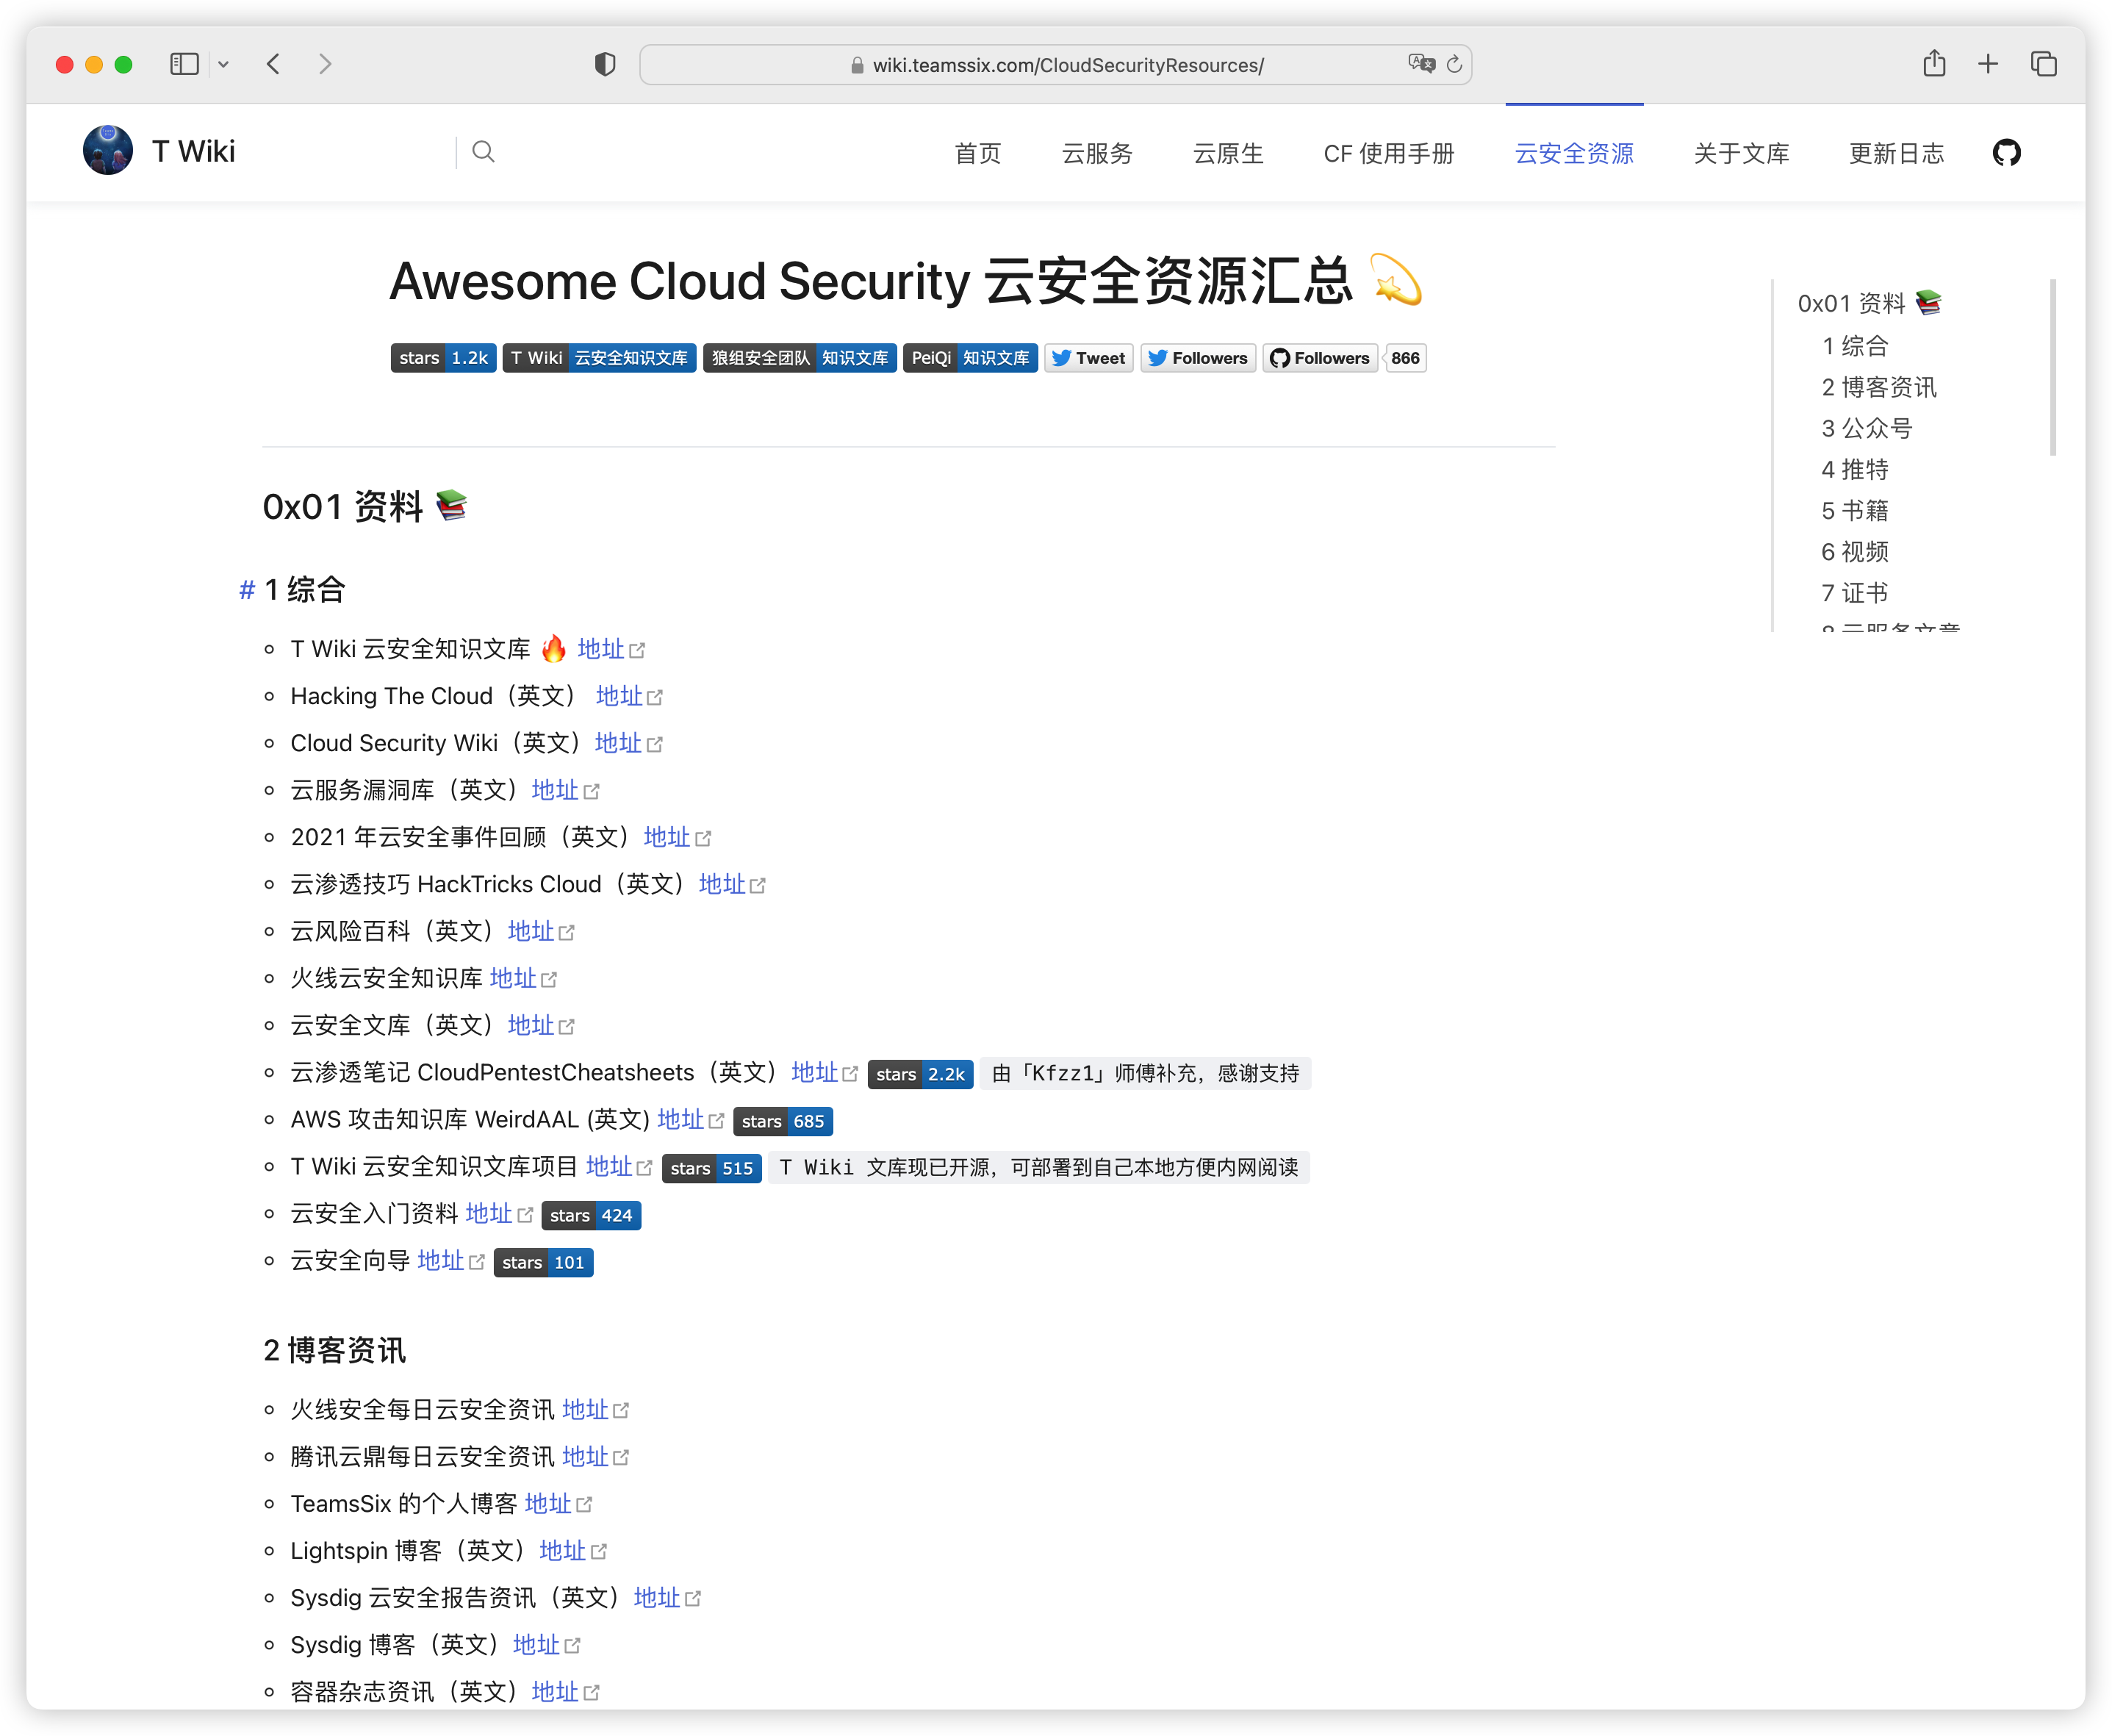Jump to 2 博客资讯 in table of contents
The width and height of the screenshot is (2112, 1736).
tap(1878, 387)
